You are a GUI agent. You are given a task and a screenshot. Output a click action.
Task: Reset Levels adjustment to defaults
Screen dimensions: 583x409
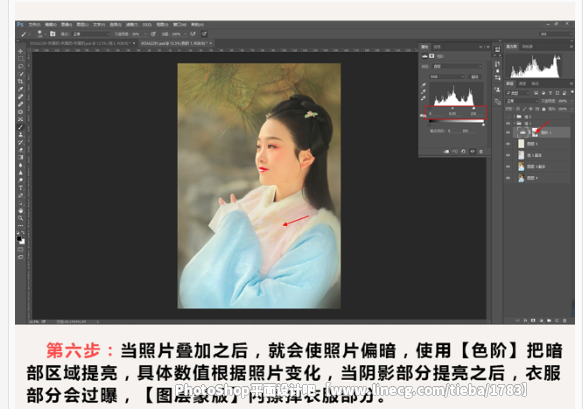pyautogui.click(x=464, y=152)
